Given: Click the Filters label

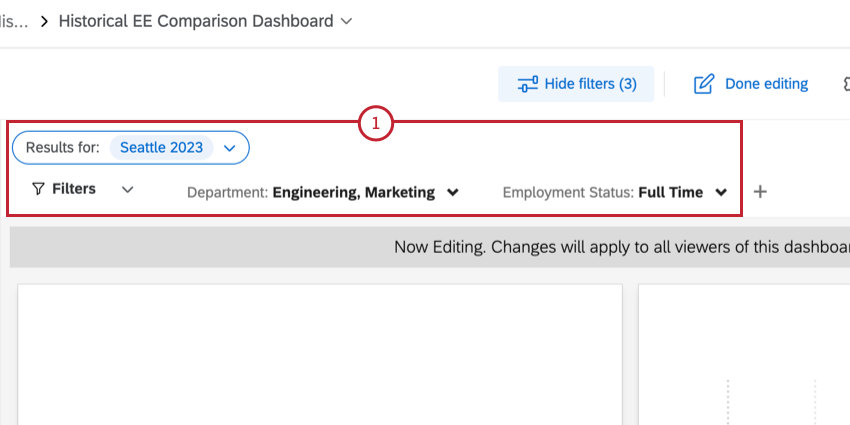Looking at the screenshot, I should click(x=74, y=189).
